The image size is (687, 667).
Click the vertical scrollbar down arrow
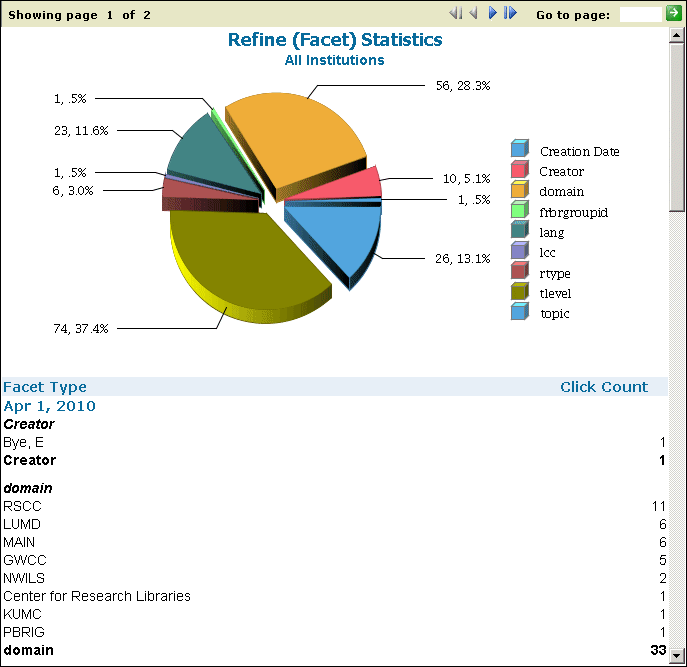click(678, 658)
